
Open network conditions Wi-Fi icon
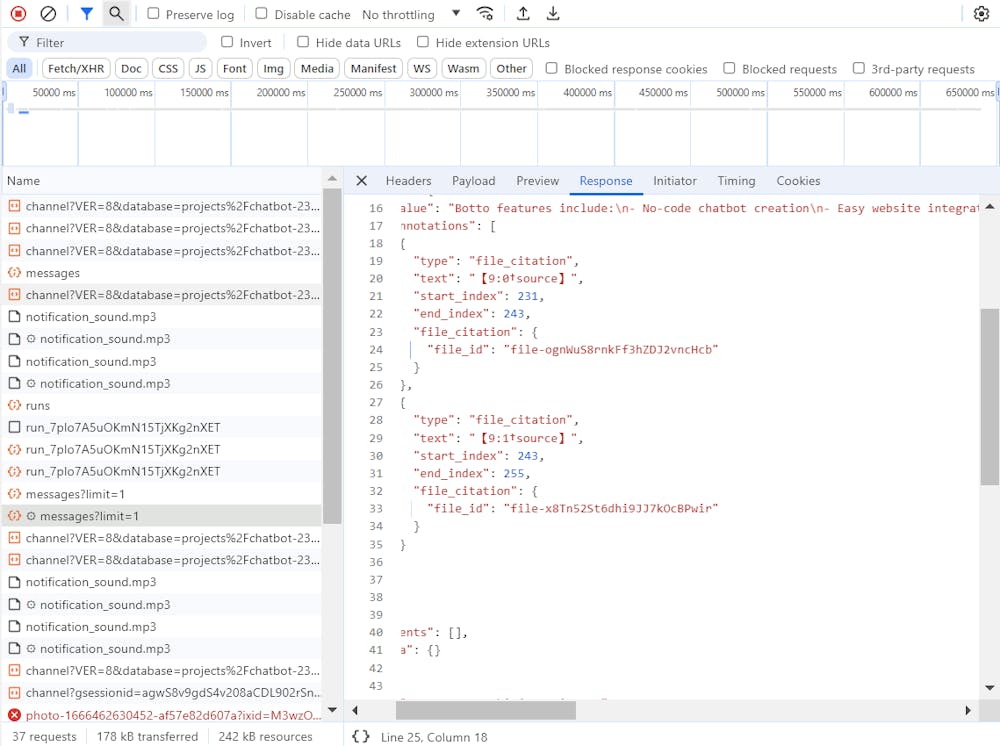(485, 14)
